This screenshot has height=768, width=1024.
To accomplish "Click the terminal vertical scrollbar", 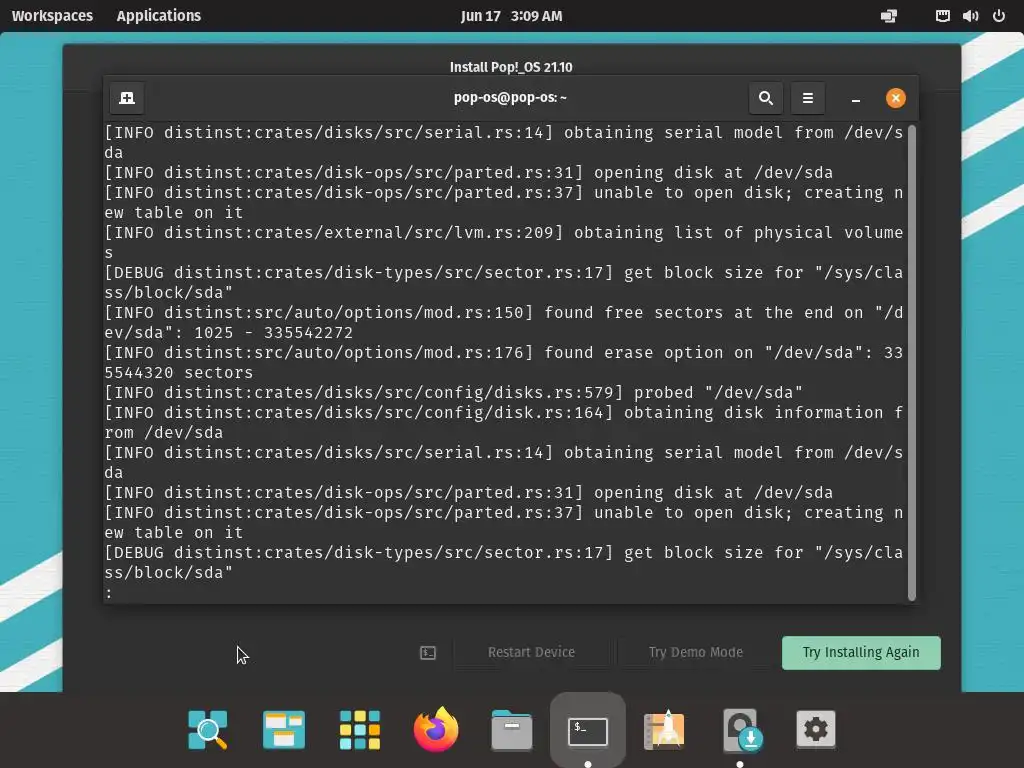I will pos(912,362).
